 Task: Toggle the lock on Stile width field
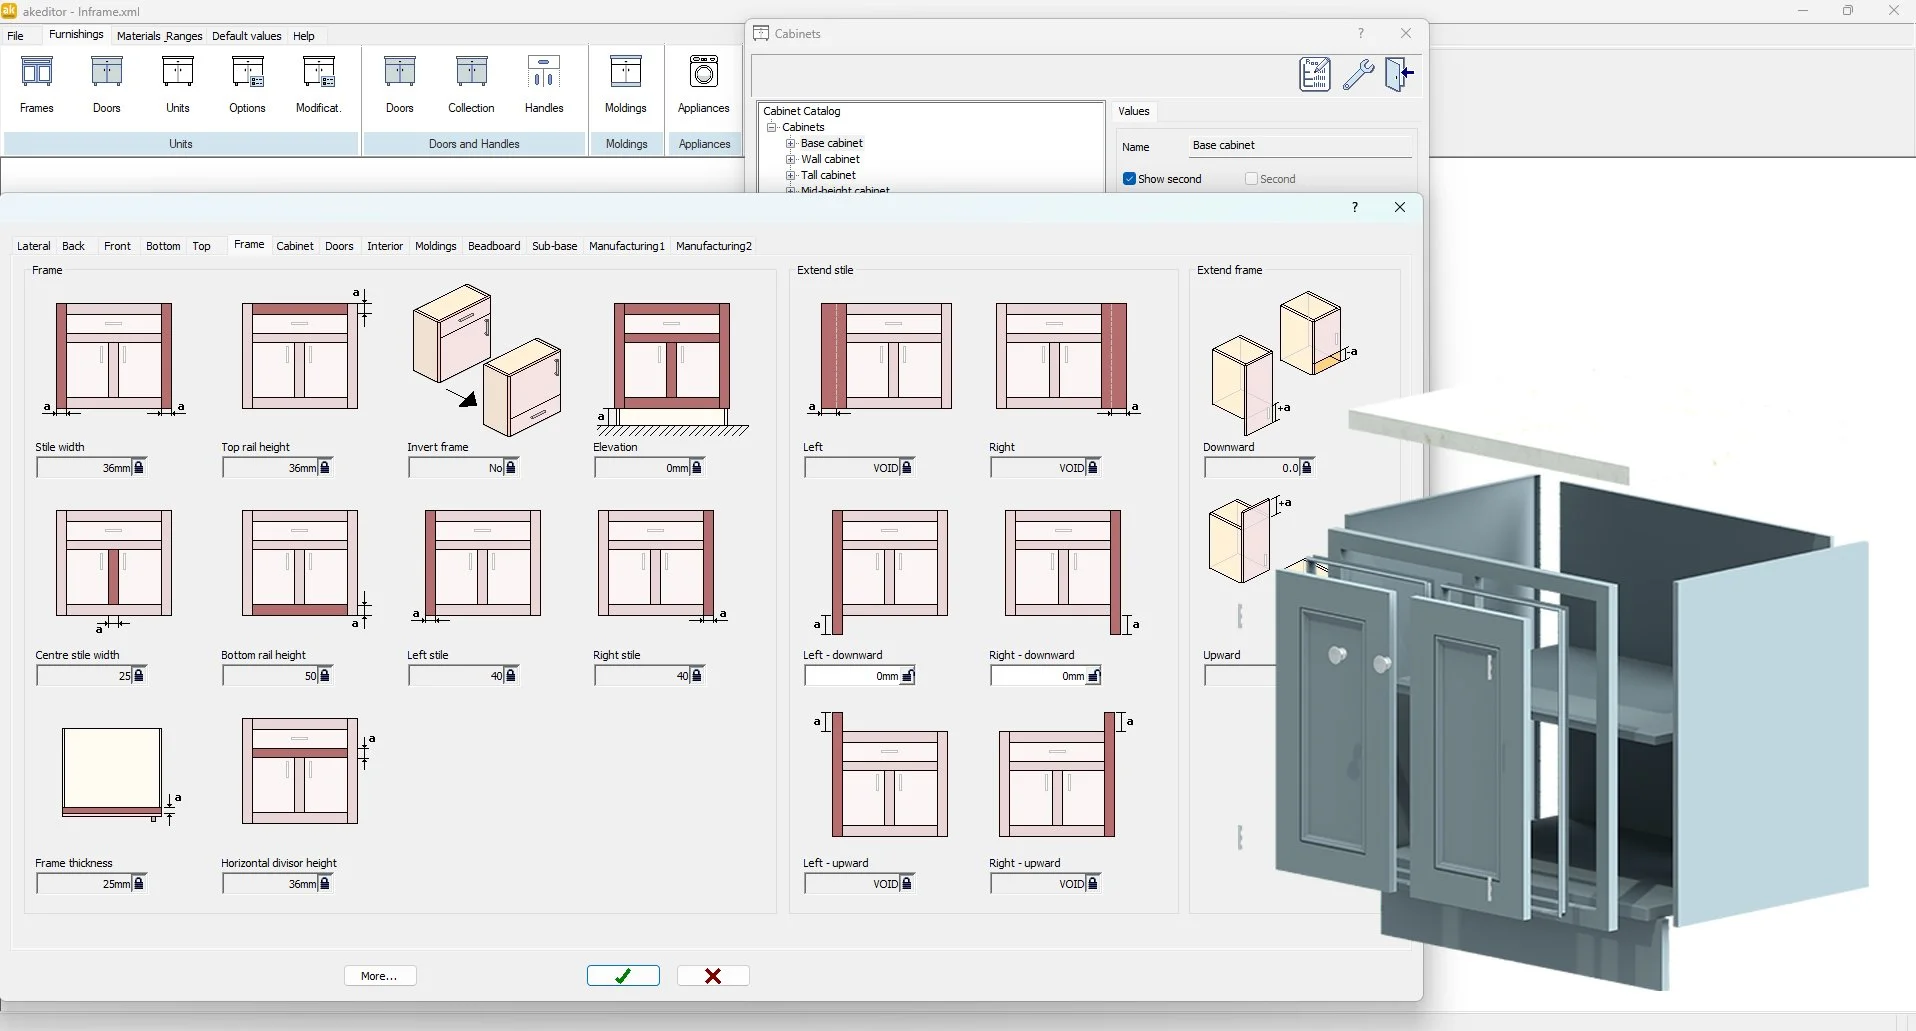point(139,468)
